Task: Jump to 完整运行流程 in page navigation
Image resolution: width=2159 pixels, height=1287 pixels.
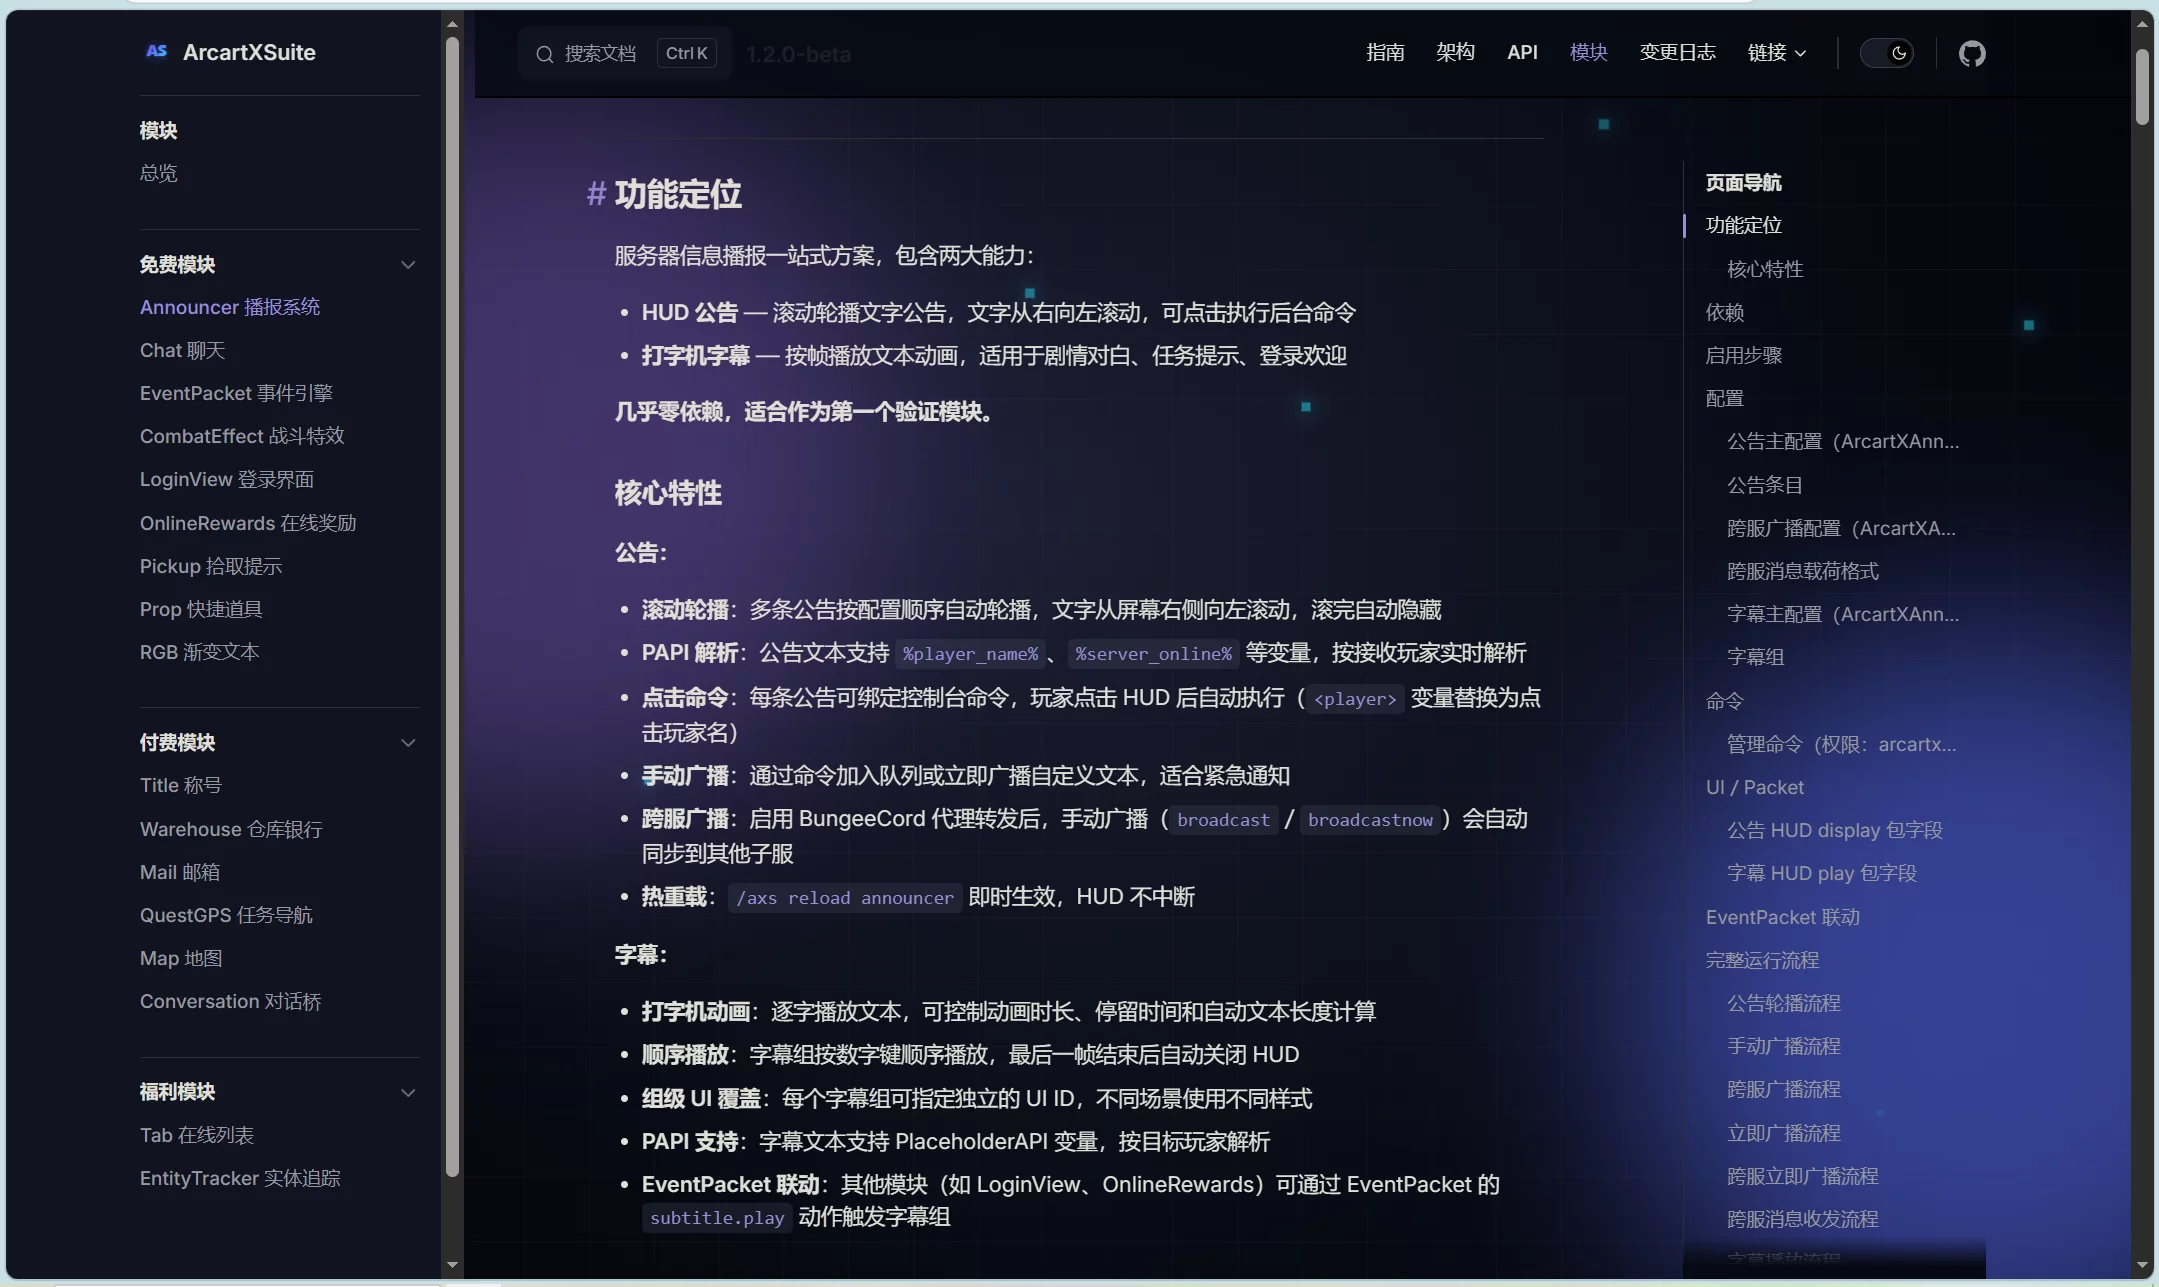Action: [1762, 960]
